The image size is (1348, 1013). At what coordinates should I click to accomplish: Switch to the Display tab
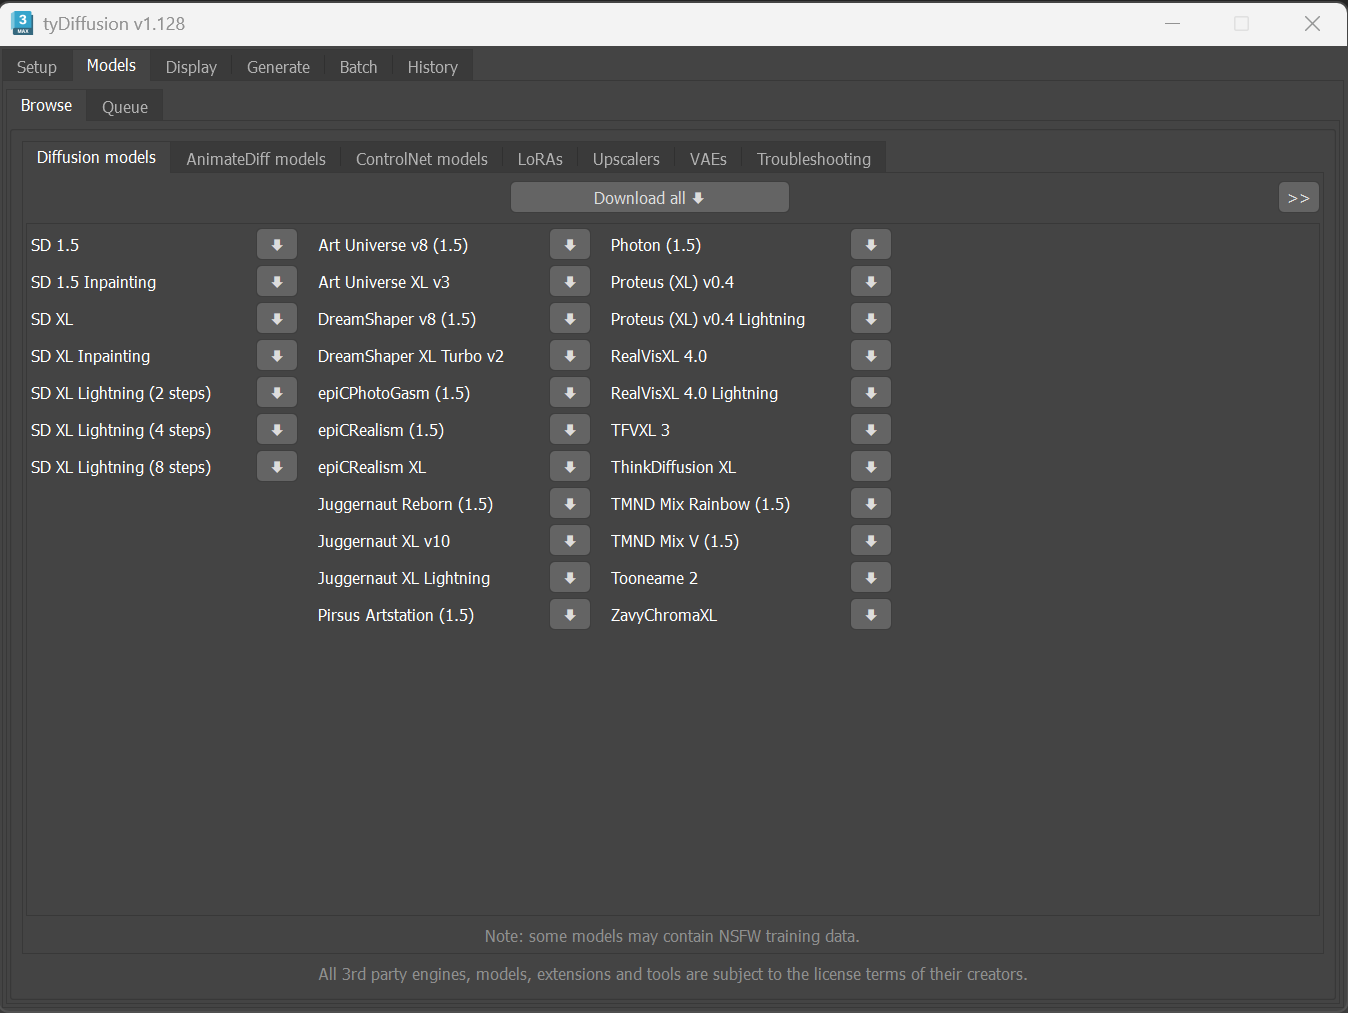tap(191, 67)
